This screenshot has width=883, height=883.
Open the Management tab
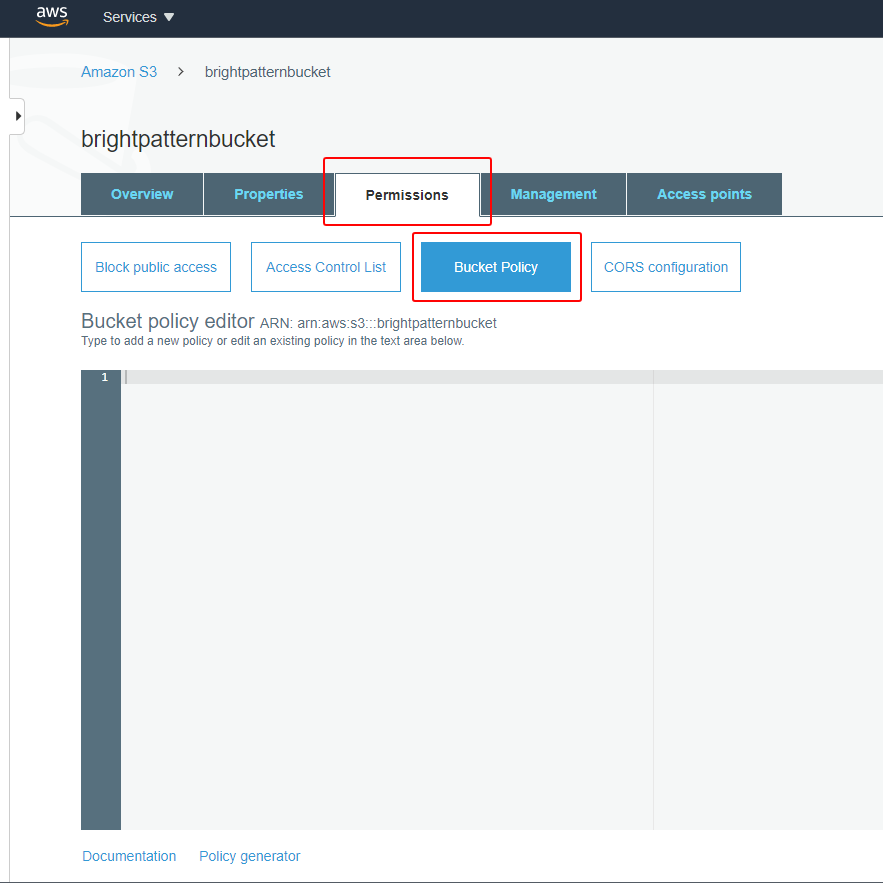click(x=553, y=194)
